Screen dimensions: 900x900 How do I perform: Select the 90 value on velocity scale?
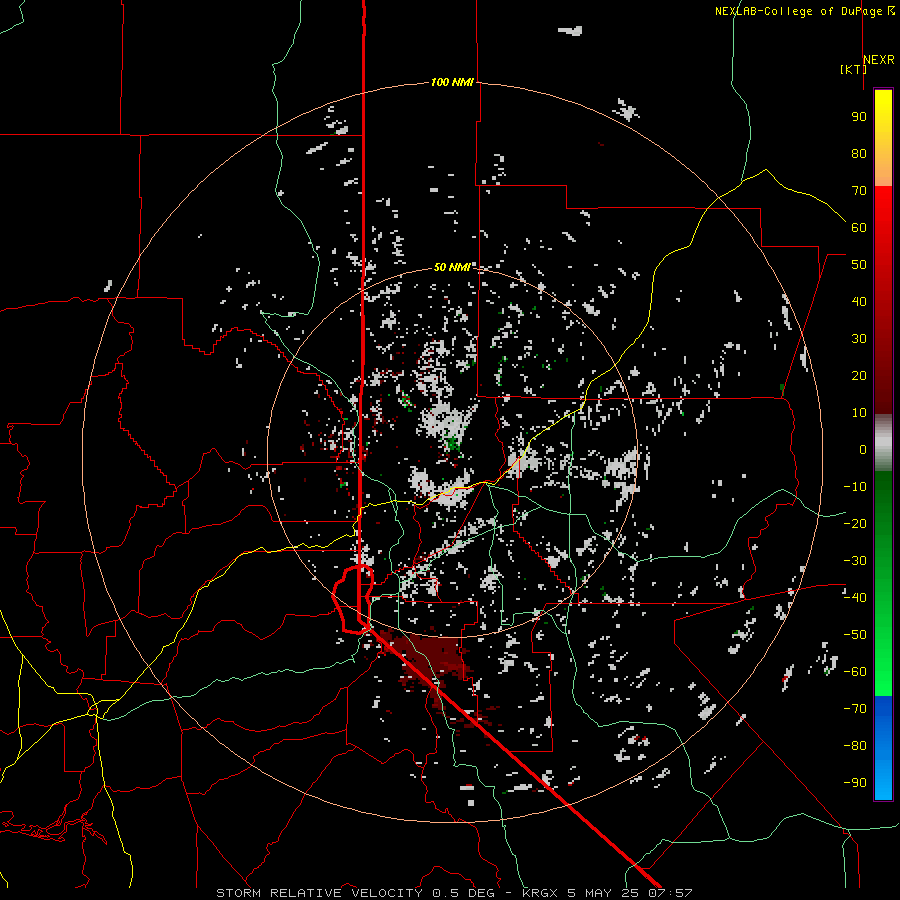pyautogui.click(x=859, y=117)
